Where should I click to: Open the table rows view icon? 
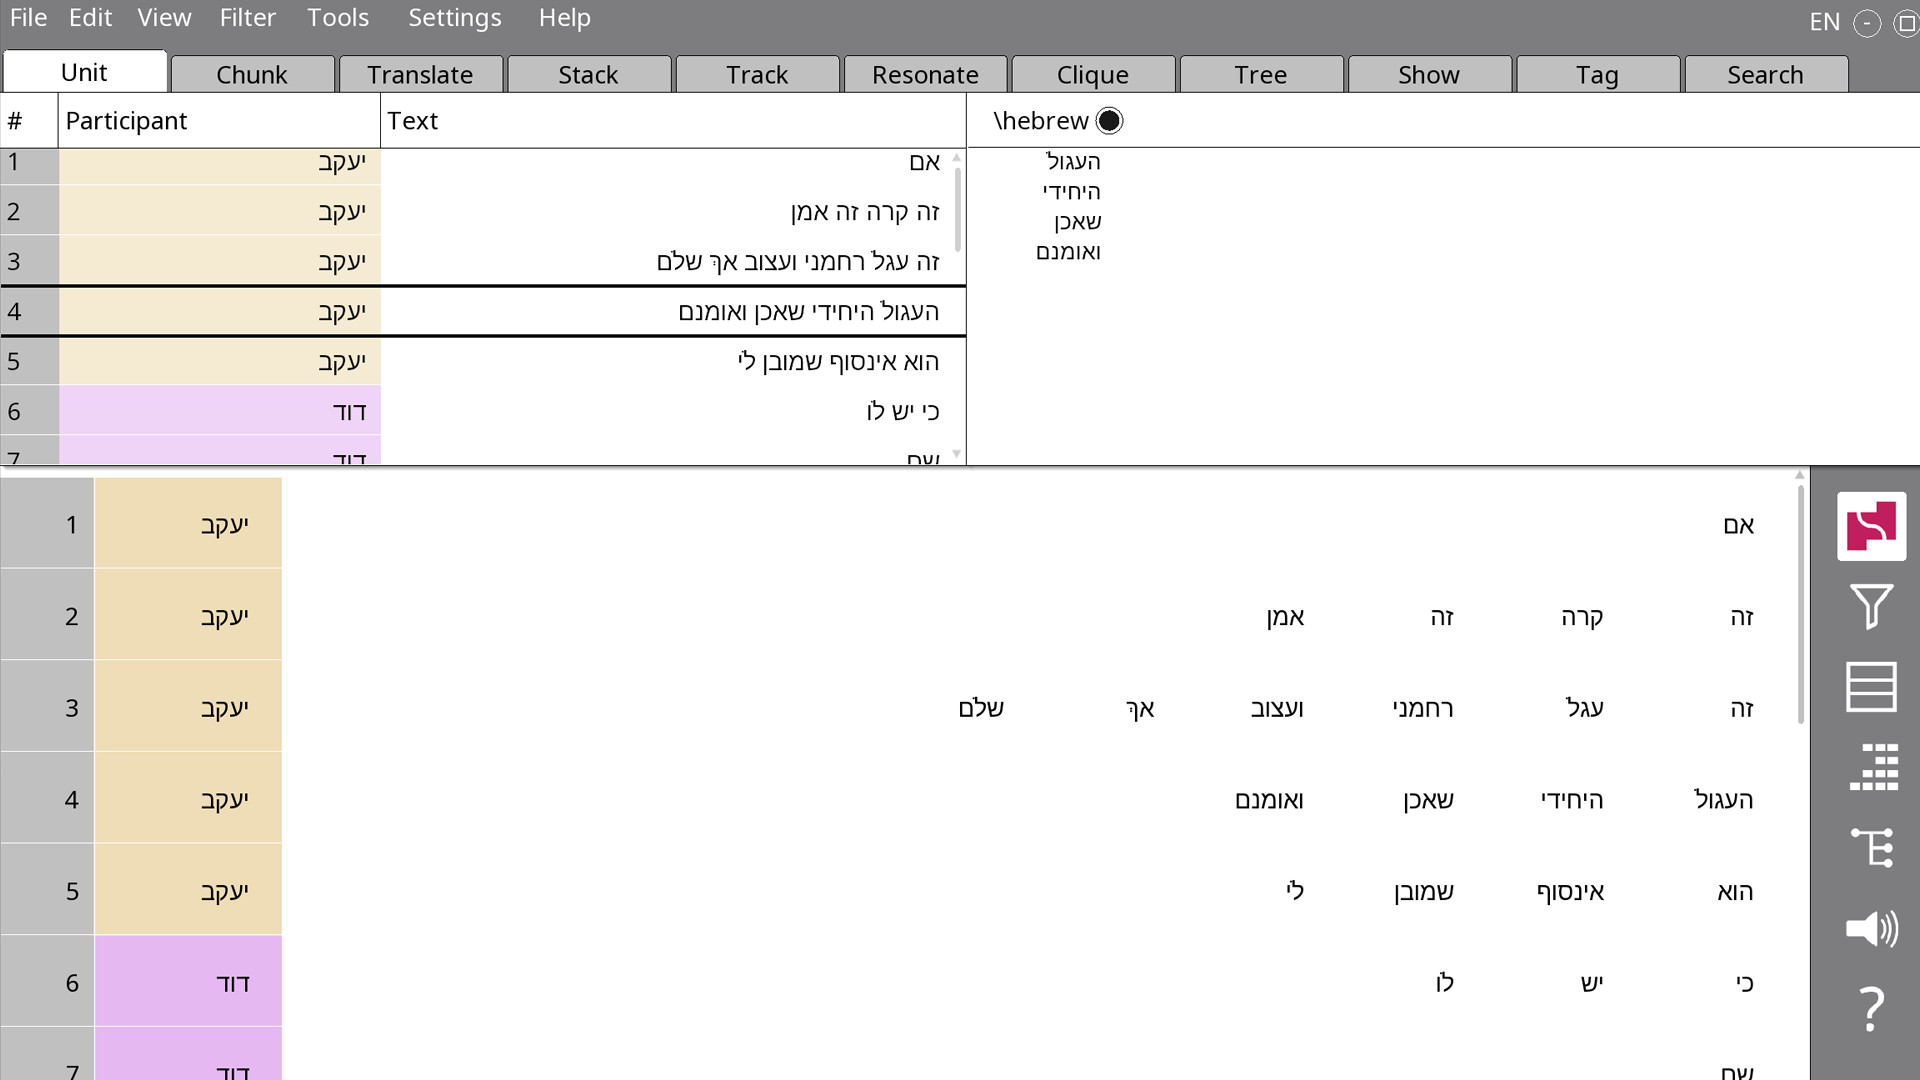1874,687
